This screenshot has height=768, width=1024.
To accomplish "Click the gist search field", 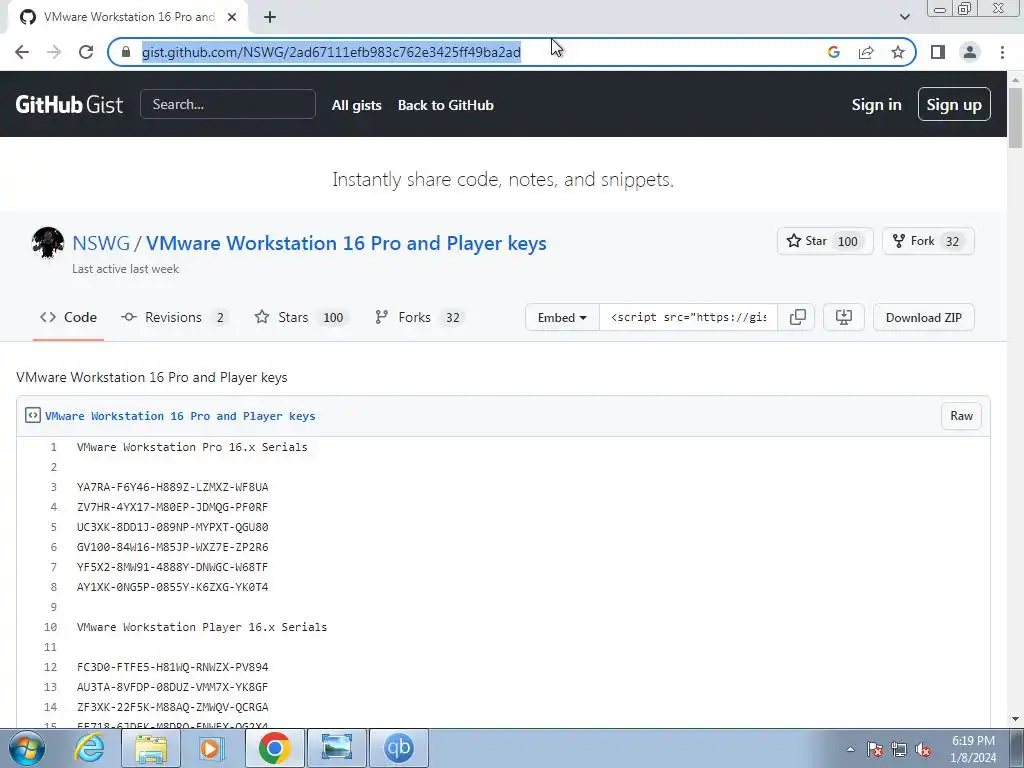I will (x=228, y=104).
